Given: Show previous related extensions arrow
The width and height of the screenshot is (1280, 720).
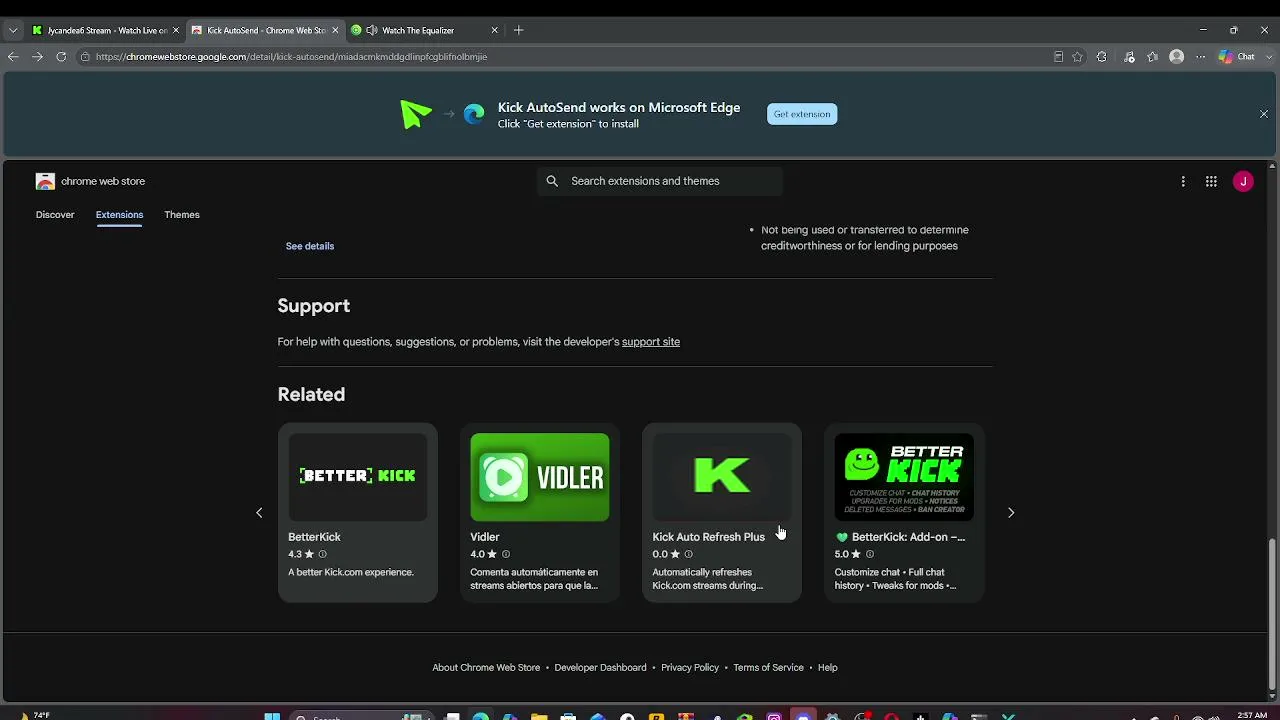Looking at the screenshot, I should [259, 513].
